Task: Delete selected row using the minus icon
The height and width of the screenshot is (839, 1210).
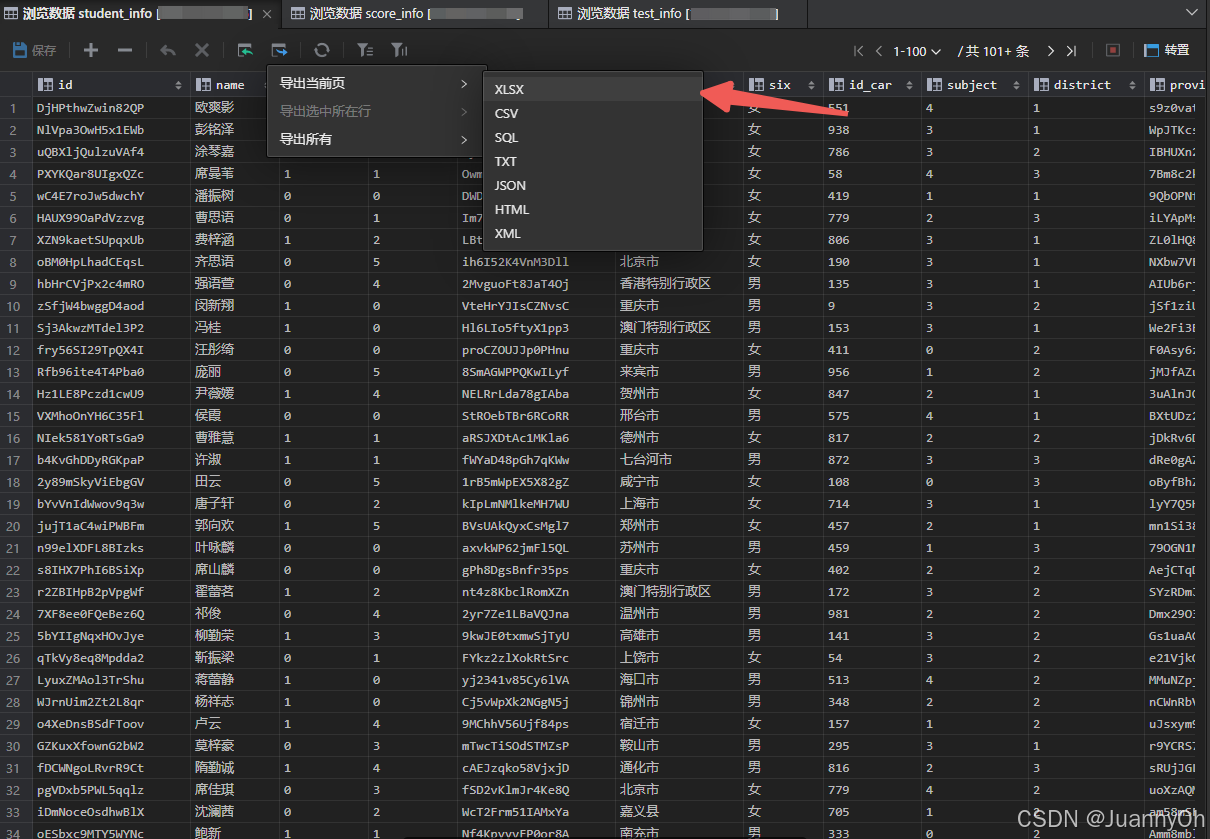Action: 125,50
